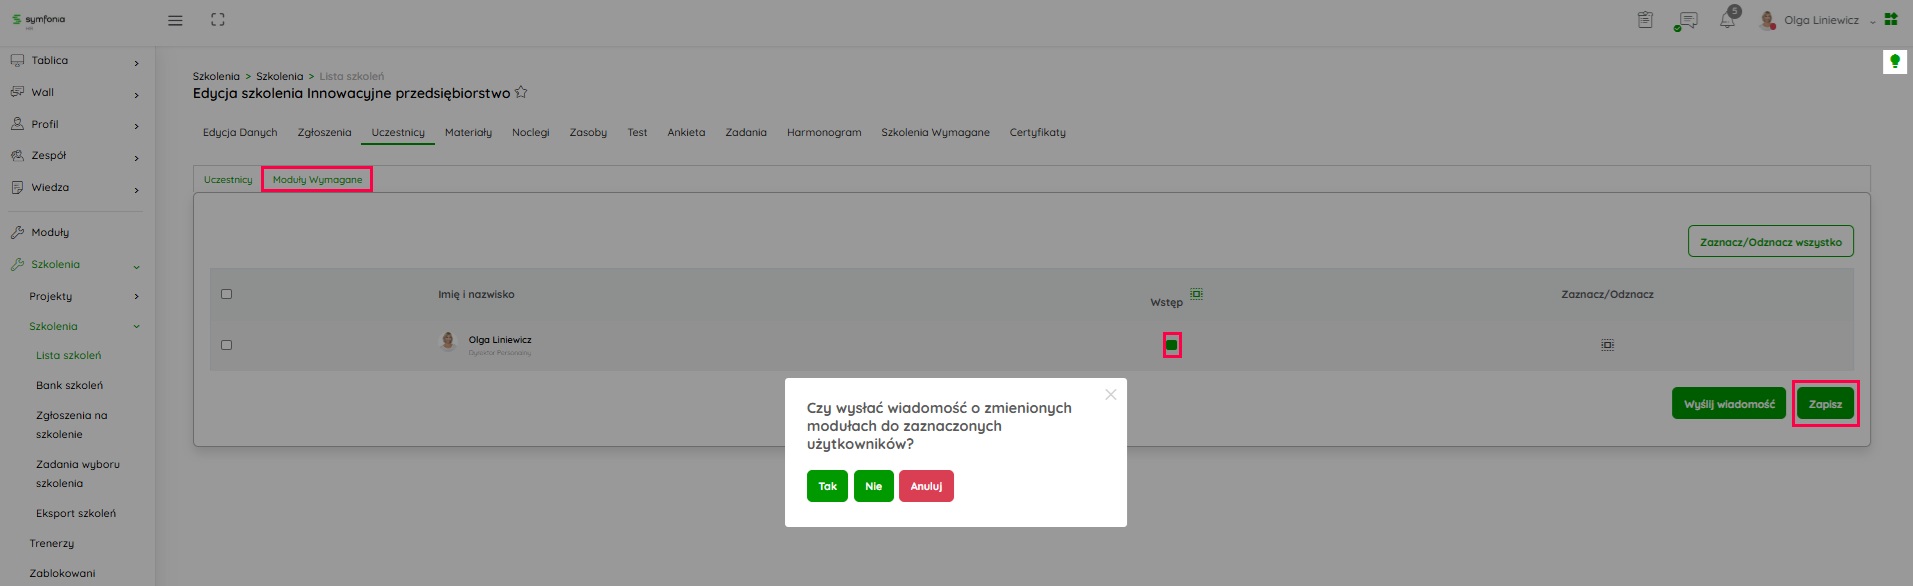Check the Olga Liniewicz row checkbox
This screenshot has height=586, width=1913.
tap(226, 345)
